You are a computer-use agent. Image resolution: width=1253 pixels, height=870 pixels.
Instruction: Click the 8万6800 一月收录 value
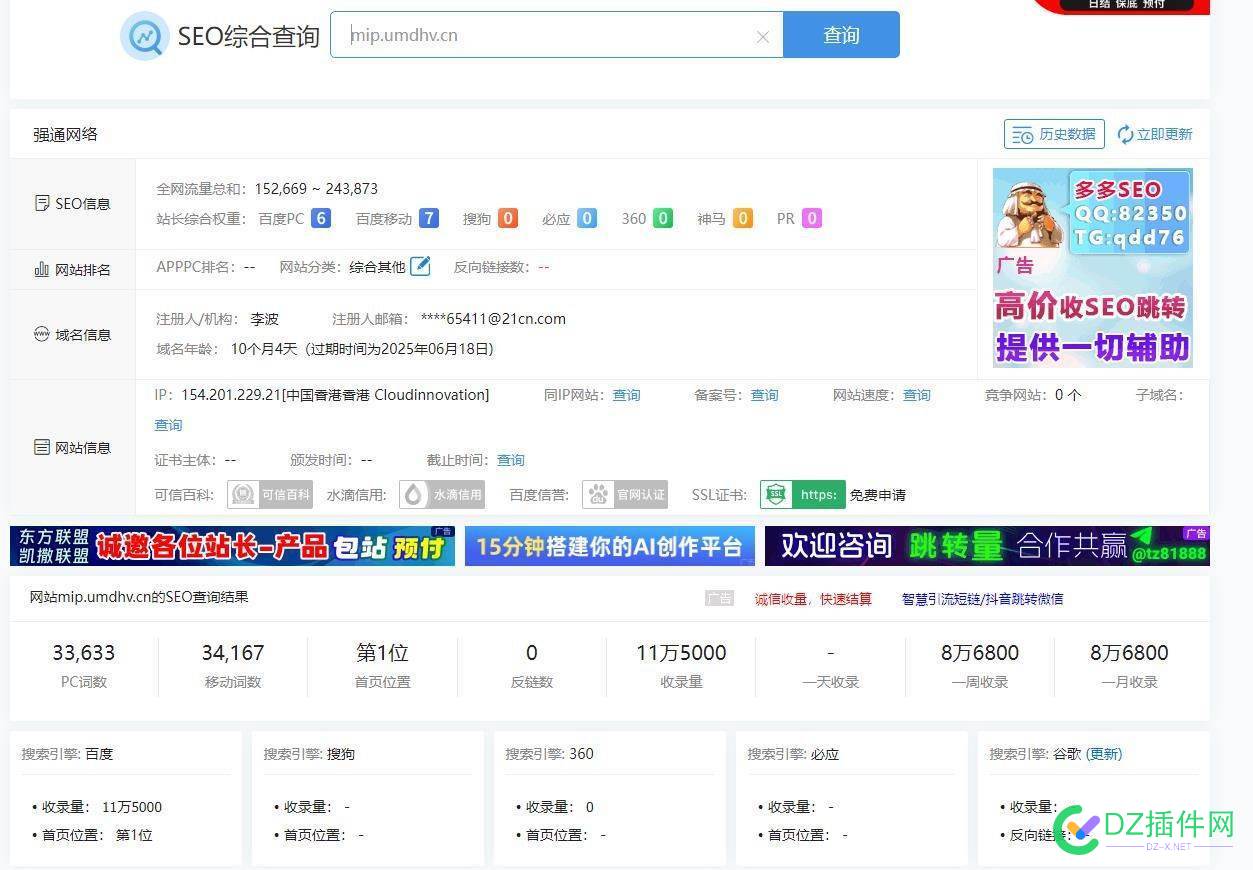(1129, 653)
